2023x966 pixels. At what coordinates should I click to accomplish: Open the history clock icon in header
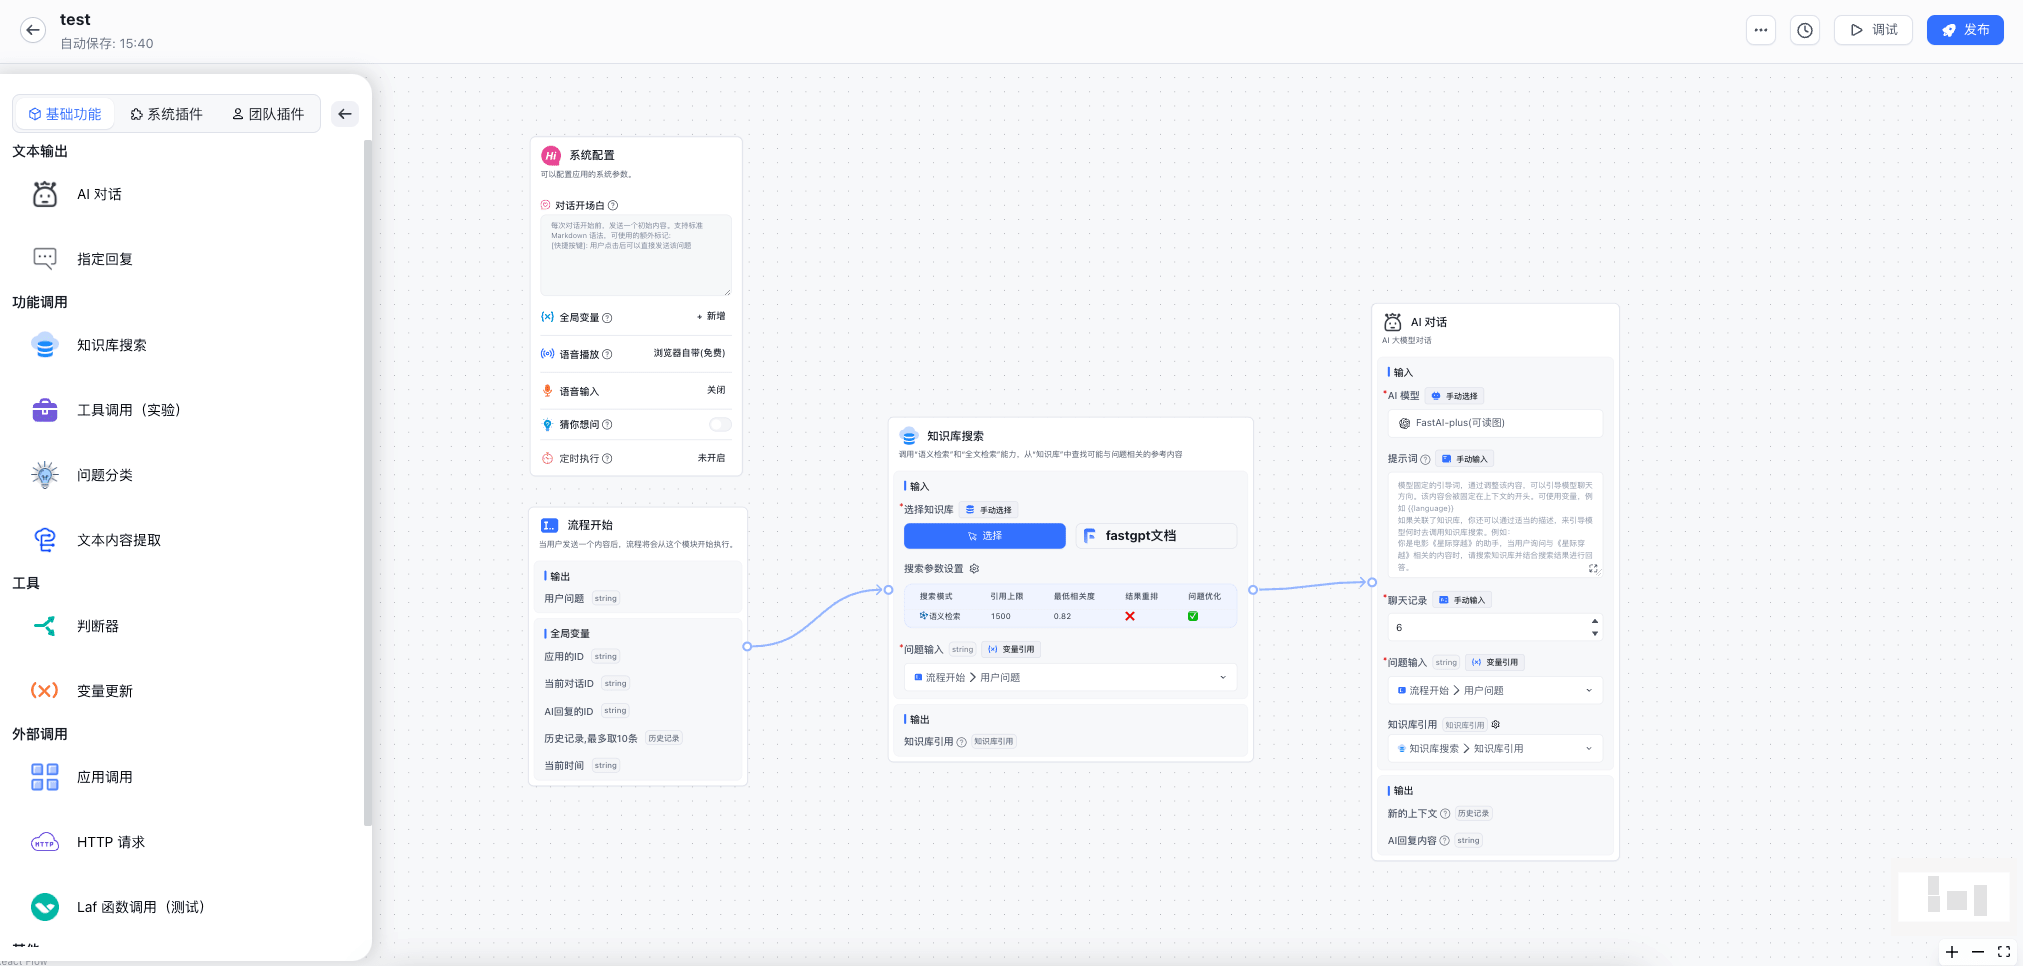1805,30
